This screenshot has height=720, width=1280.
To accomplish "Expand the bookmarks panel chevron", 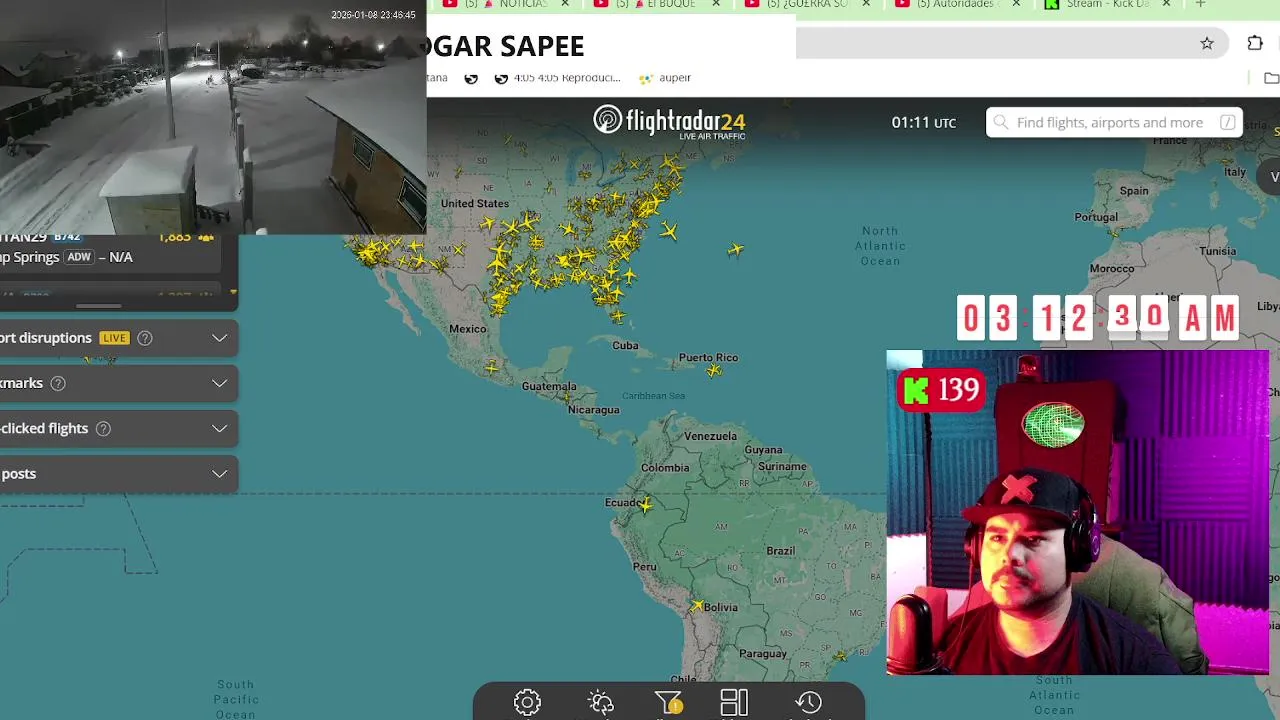I will tap(219, 383).
